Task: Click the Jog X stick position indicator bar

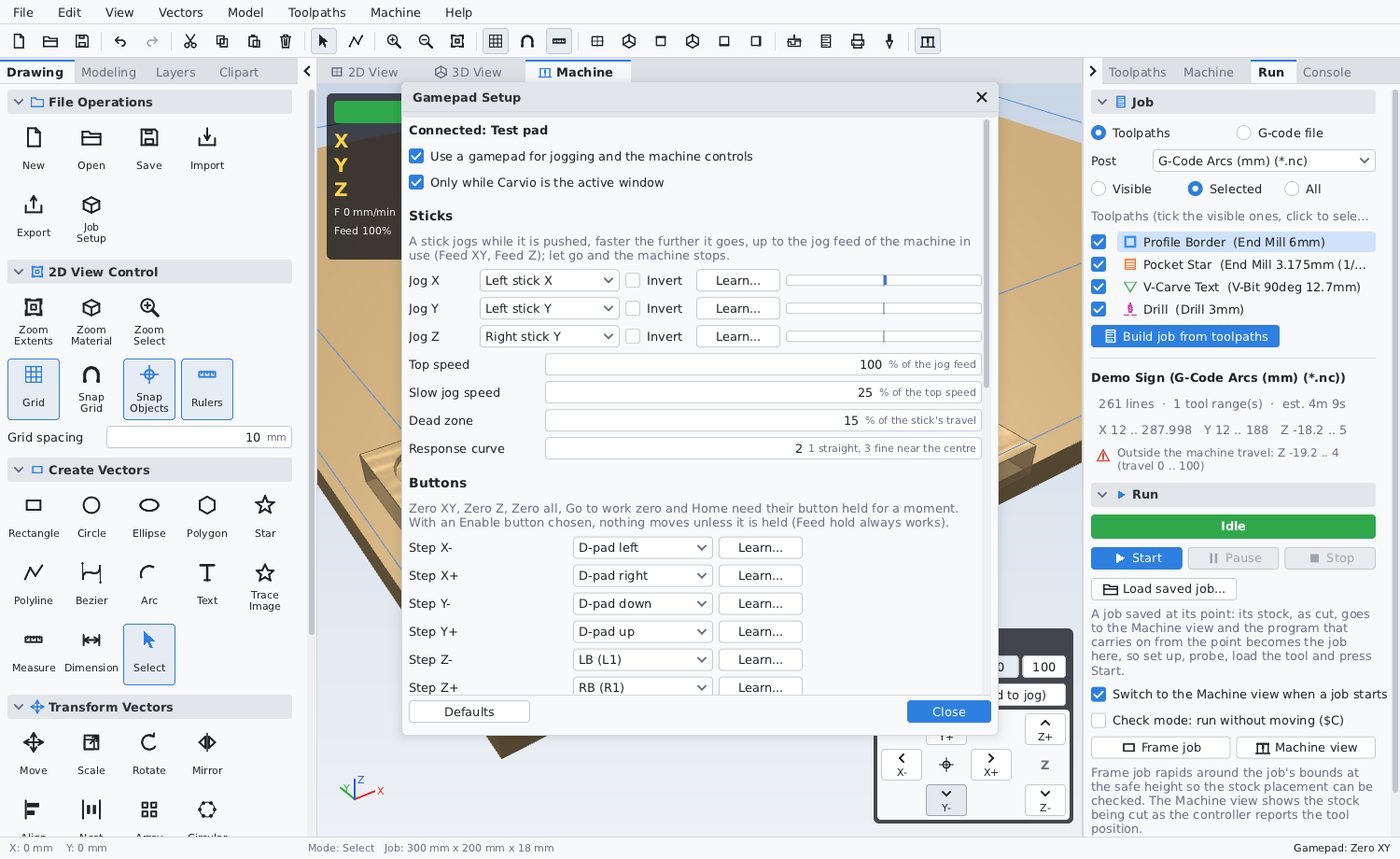Action: pyautogui.click(x=884, y=280)
